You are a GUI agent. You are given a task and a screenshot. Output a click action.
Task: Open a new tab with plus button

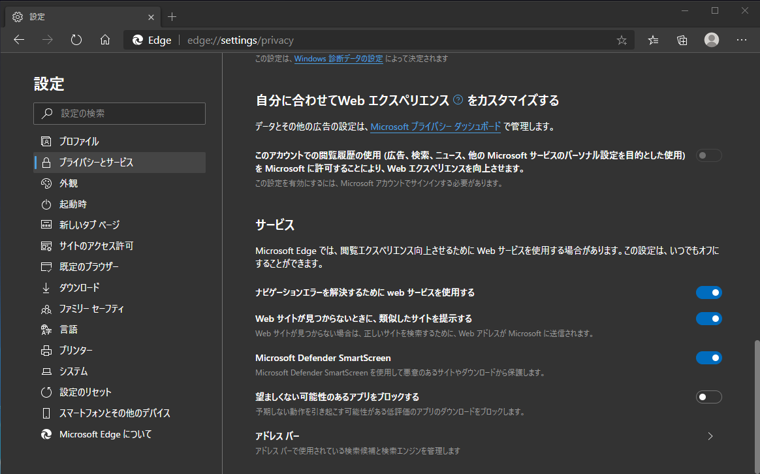[172, 17]
